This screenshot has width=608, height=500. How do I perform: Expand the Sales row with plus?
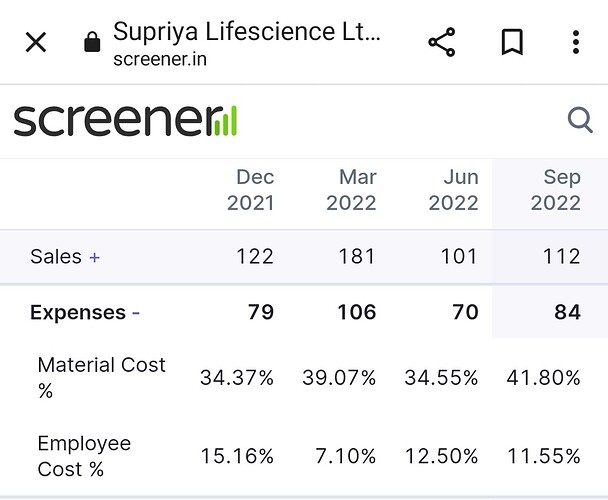coord(95,257)
